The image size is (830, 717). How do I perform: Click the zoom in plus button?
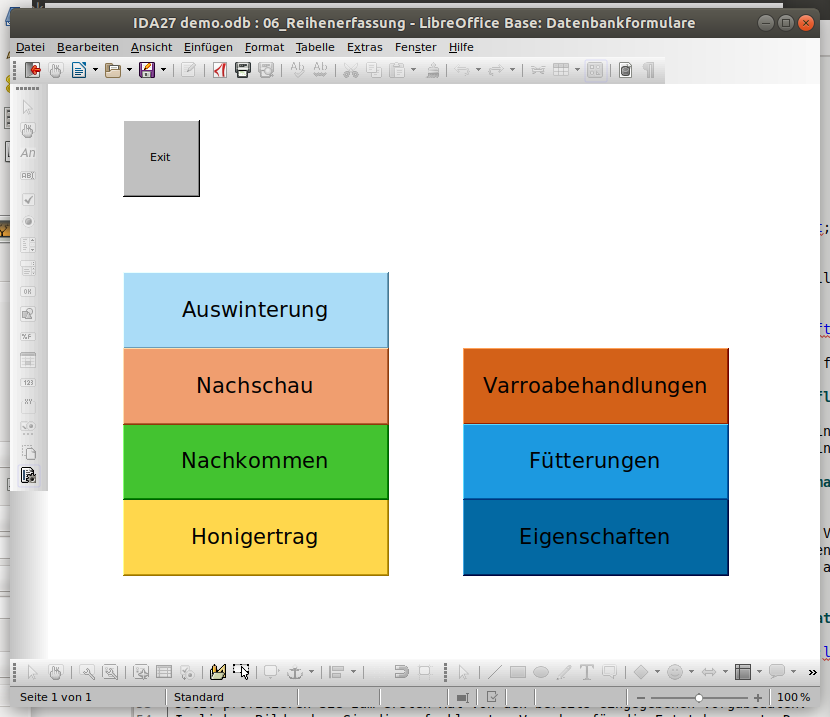pos(757,698)
